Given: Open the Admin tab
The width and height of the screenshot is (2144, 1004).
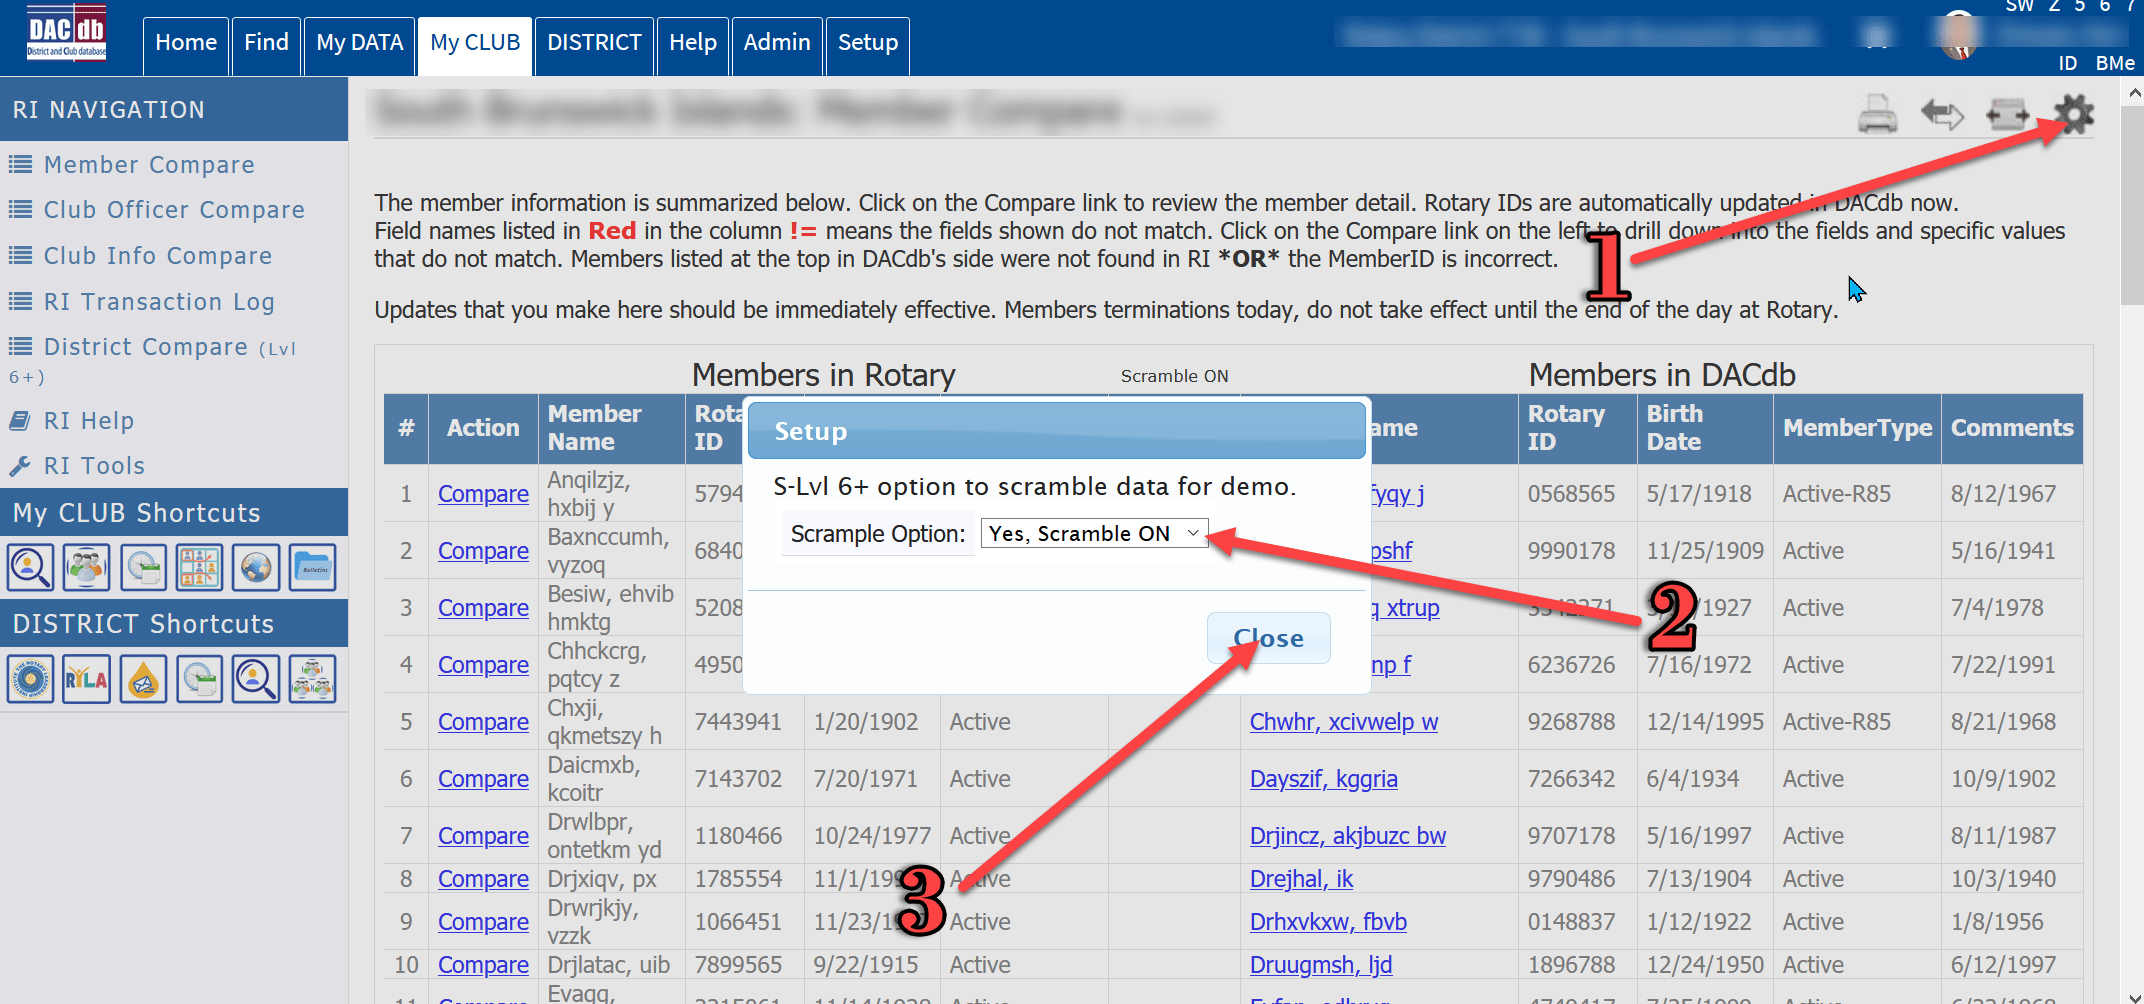Looking at the screenshot, I should (777, 46).
